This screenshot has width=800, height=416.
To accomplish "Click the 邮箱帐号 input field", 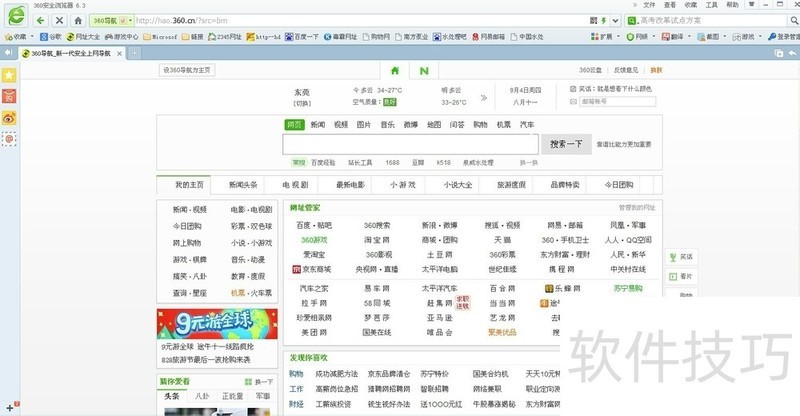I will click(617, 102).
